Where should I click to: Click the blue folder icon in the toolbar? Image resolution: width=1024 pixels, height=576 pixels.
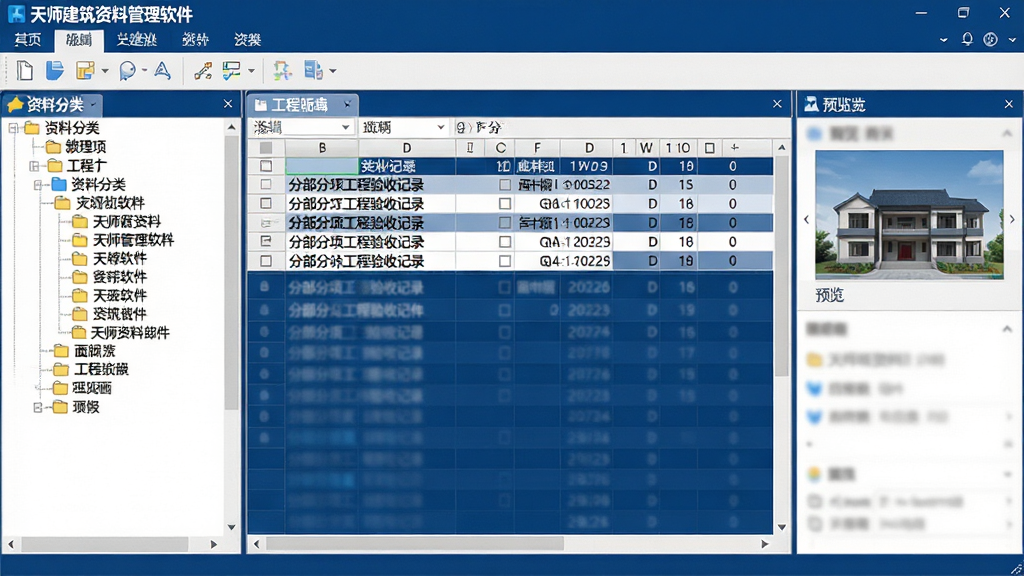(x=55, y=71)
